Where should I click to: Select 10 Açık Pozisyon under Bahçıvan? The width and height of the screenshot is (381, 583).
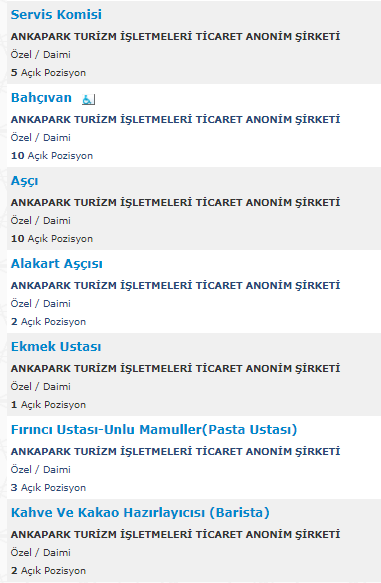pos(52,155)
